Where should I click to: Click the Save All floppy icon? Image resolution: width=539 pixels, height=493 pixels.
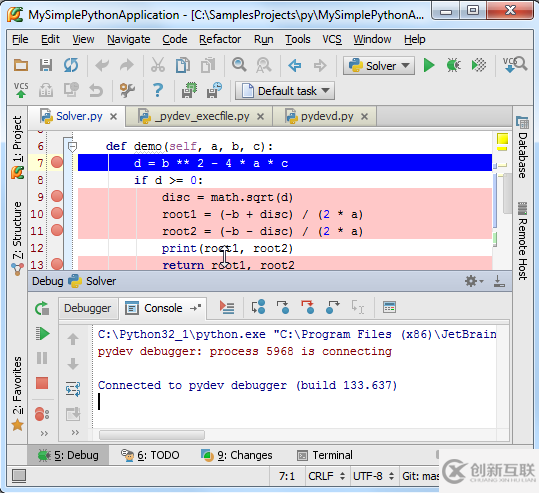point(45,65)
